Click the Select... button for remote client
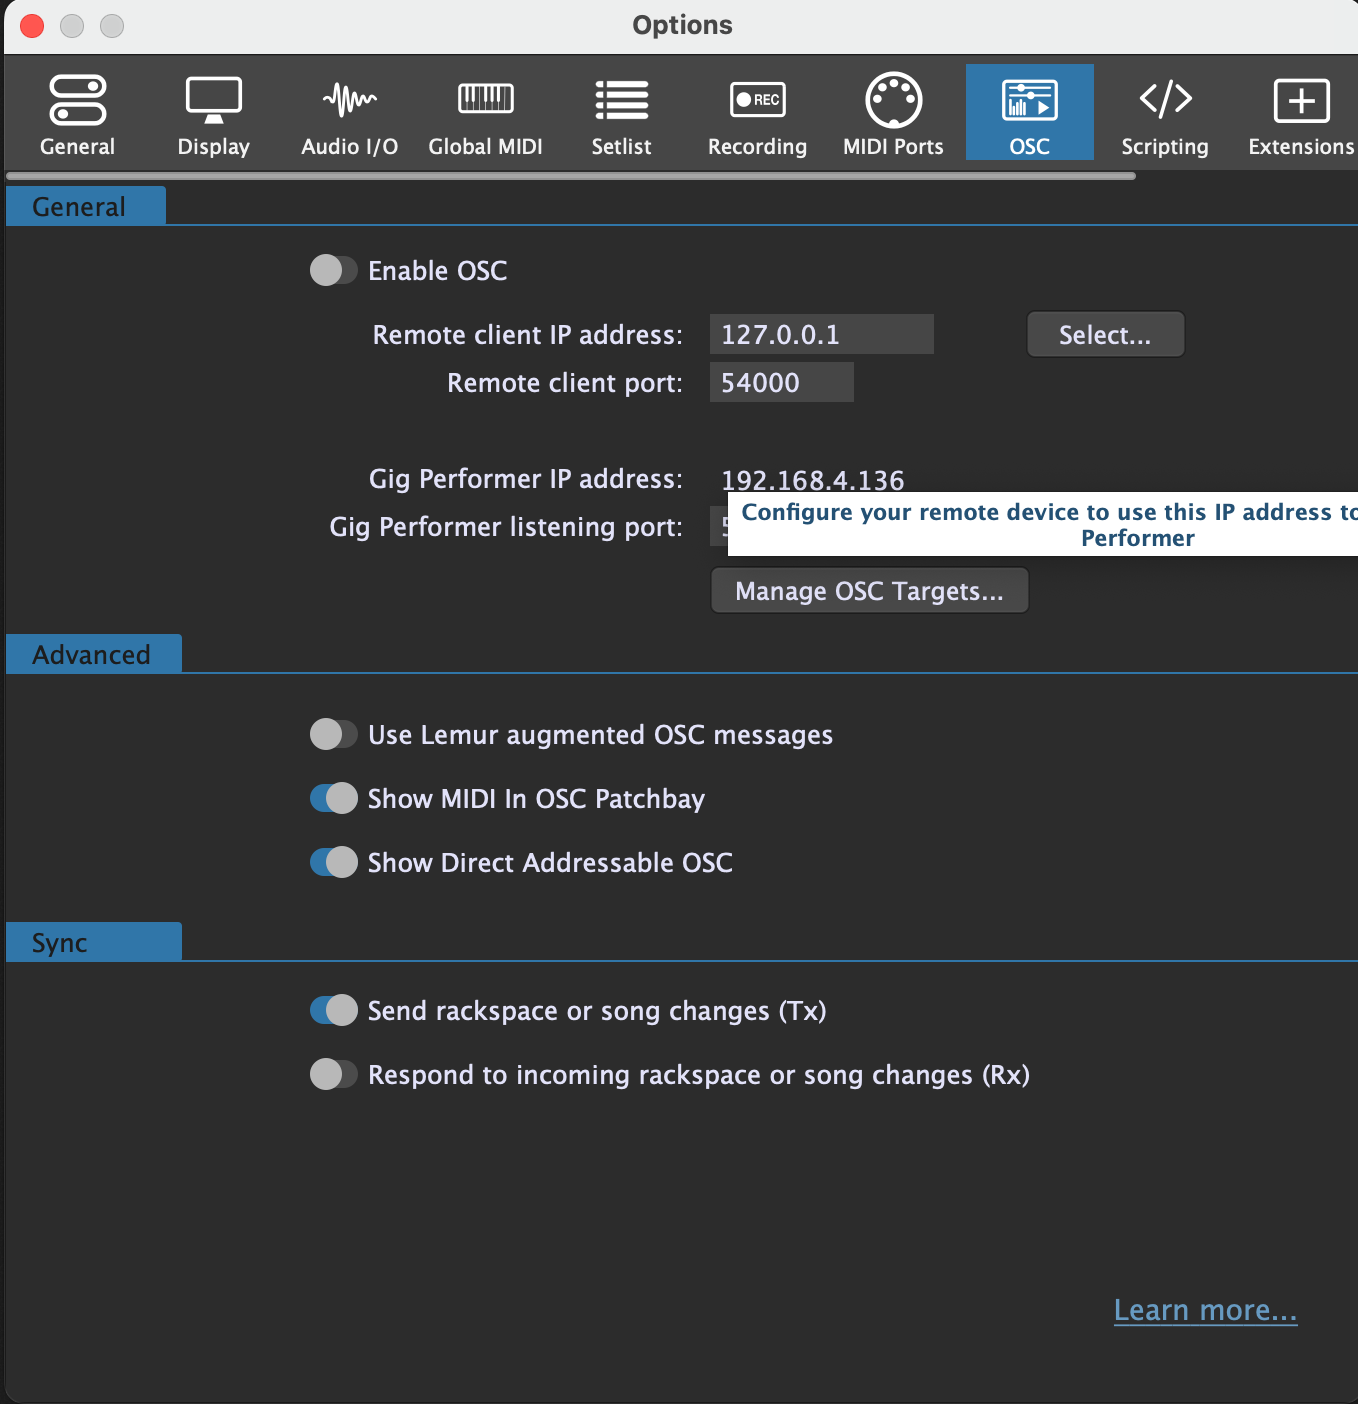The image size is (1358, 1404). (x=1105, y=334)
